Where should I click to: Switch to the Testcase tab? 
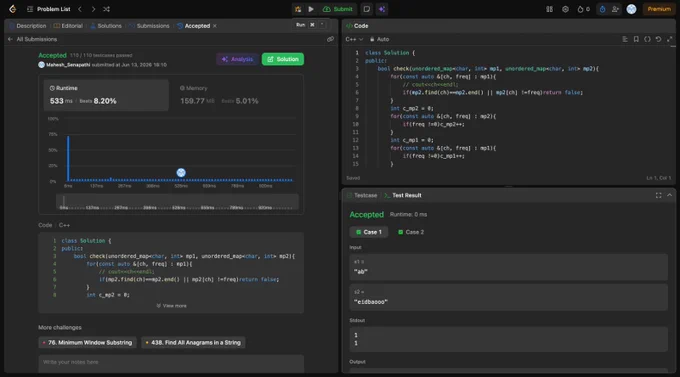[362, 195]
